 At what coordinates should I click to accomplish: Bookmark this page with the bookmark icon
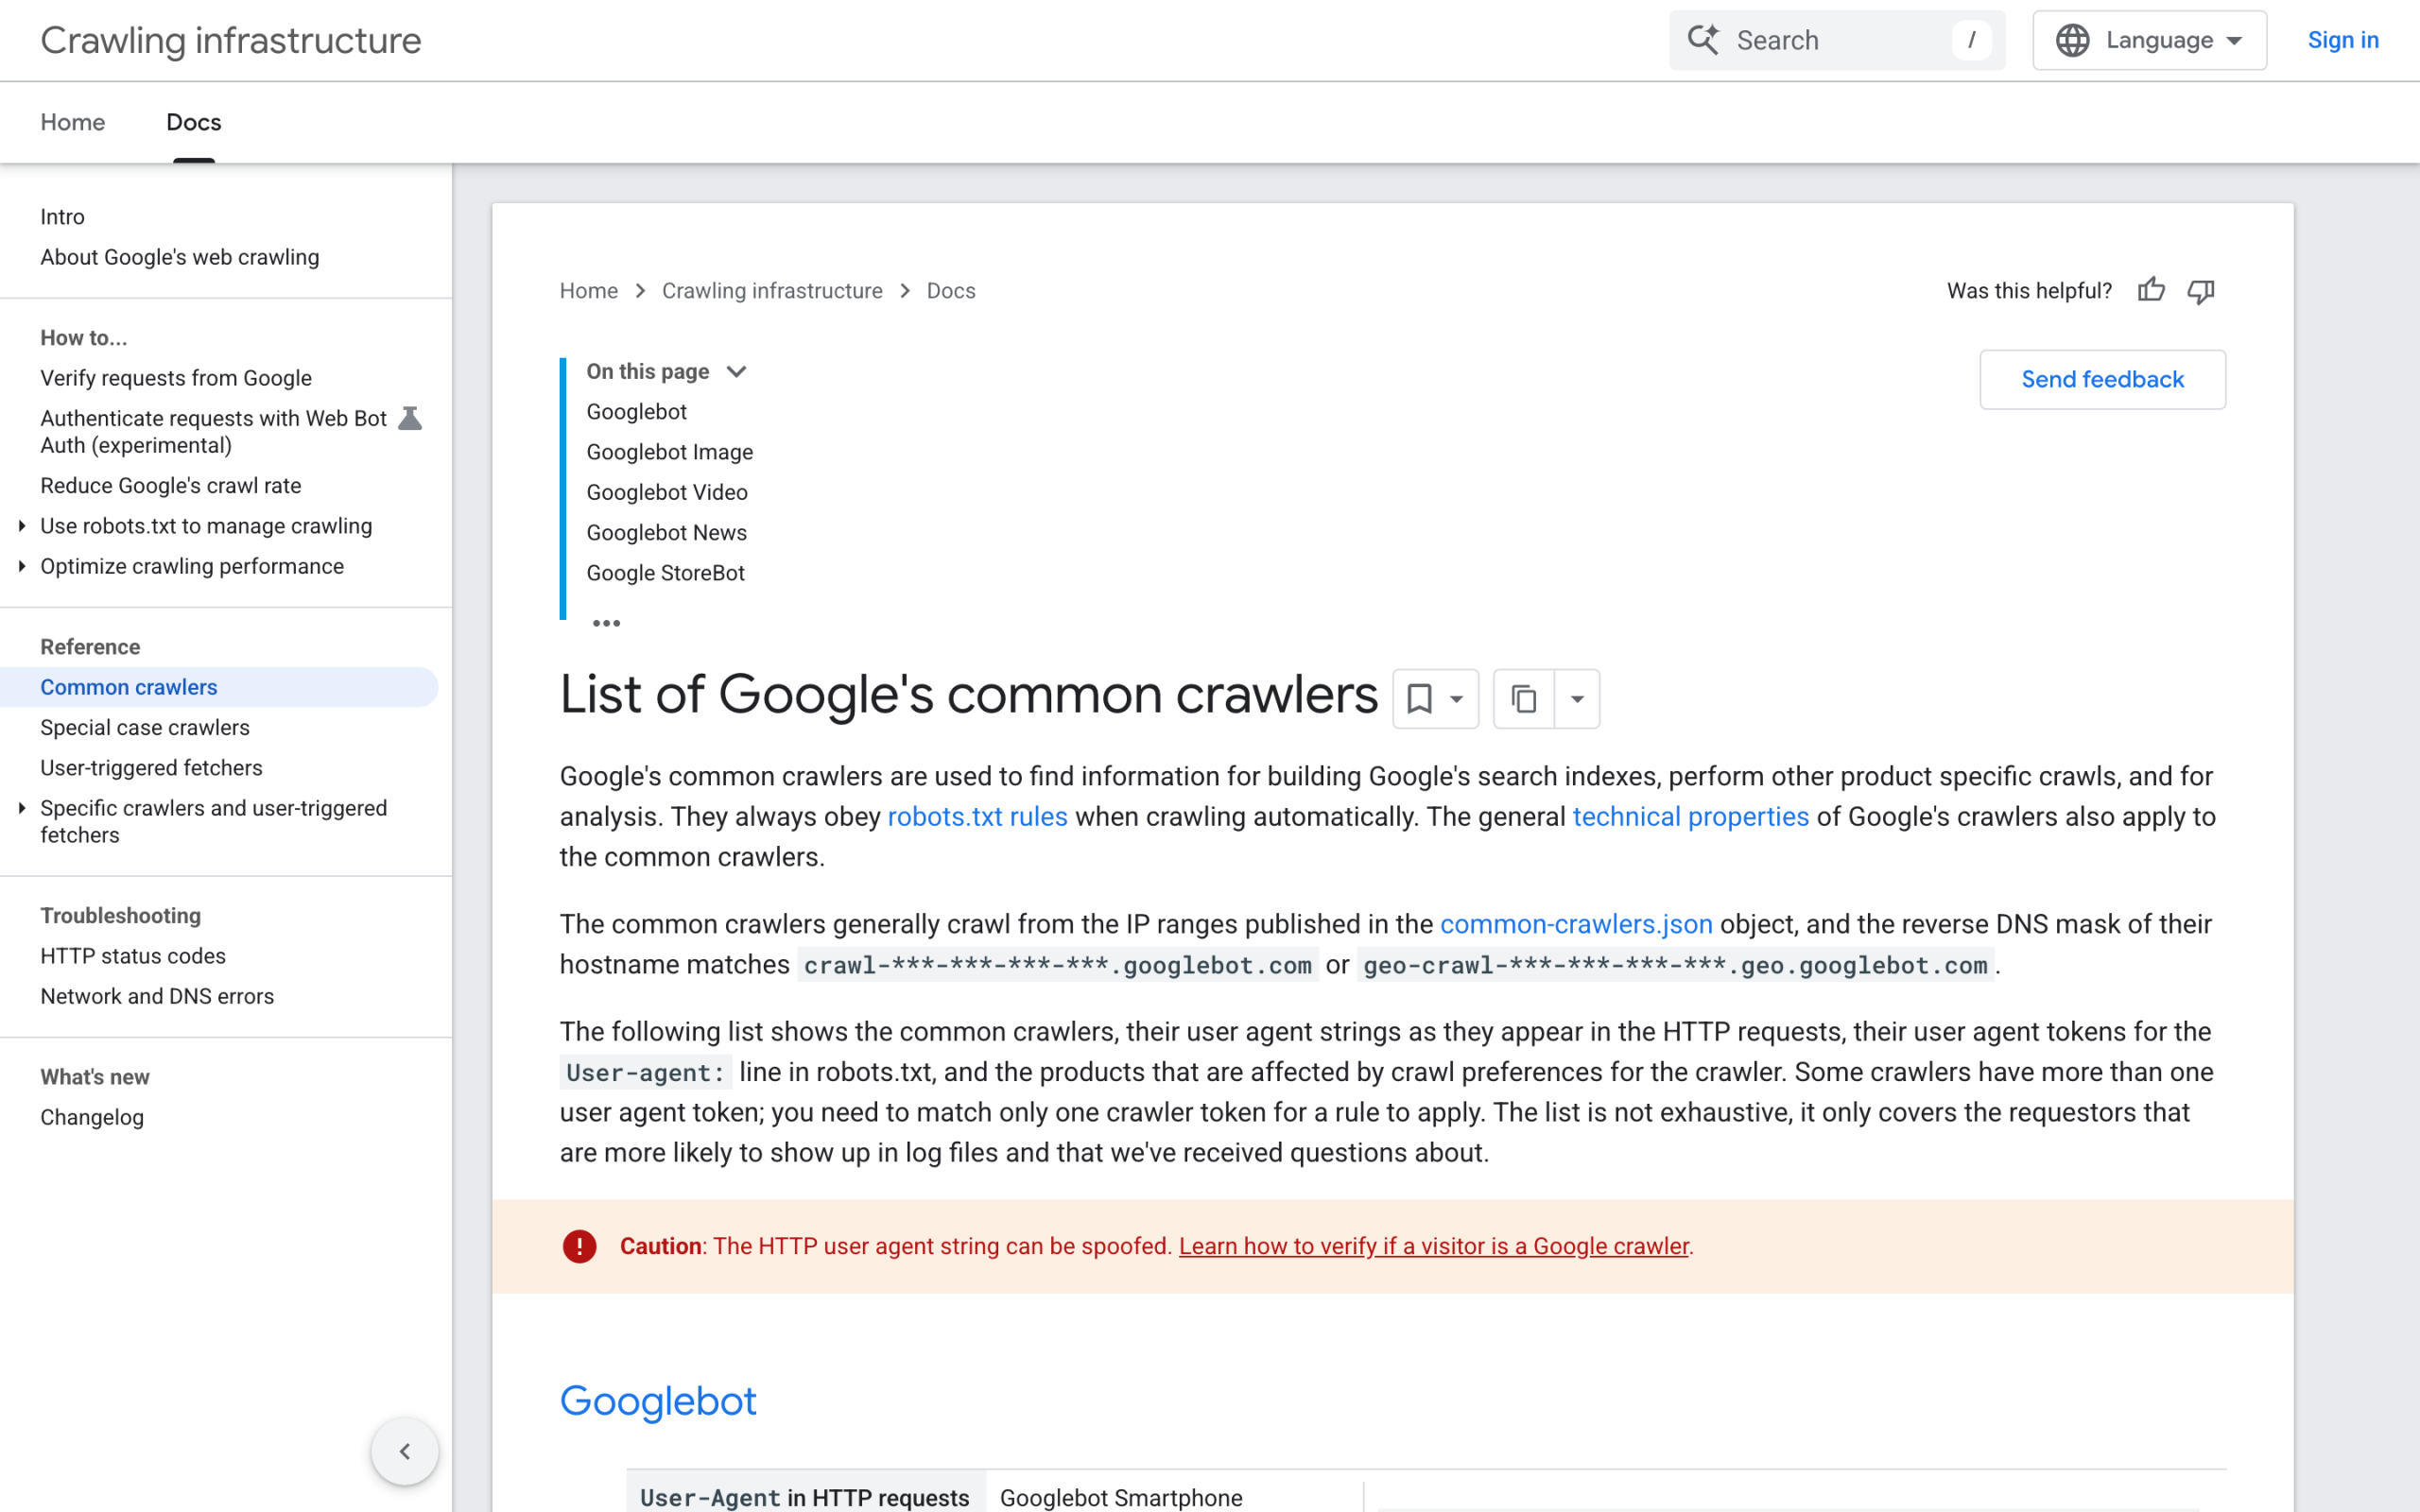coord(1419,698)
